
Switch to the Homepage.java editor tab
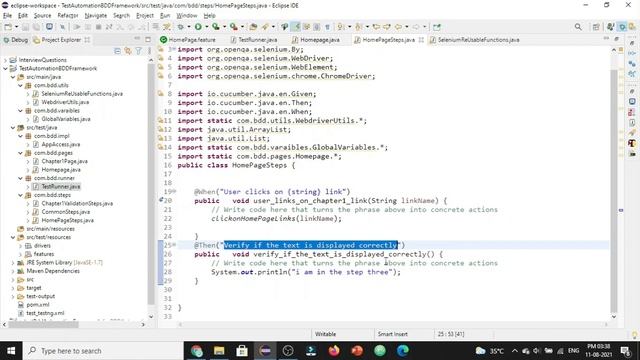click(x=316, y=40)
